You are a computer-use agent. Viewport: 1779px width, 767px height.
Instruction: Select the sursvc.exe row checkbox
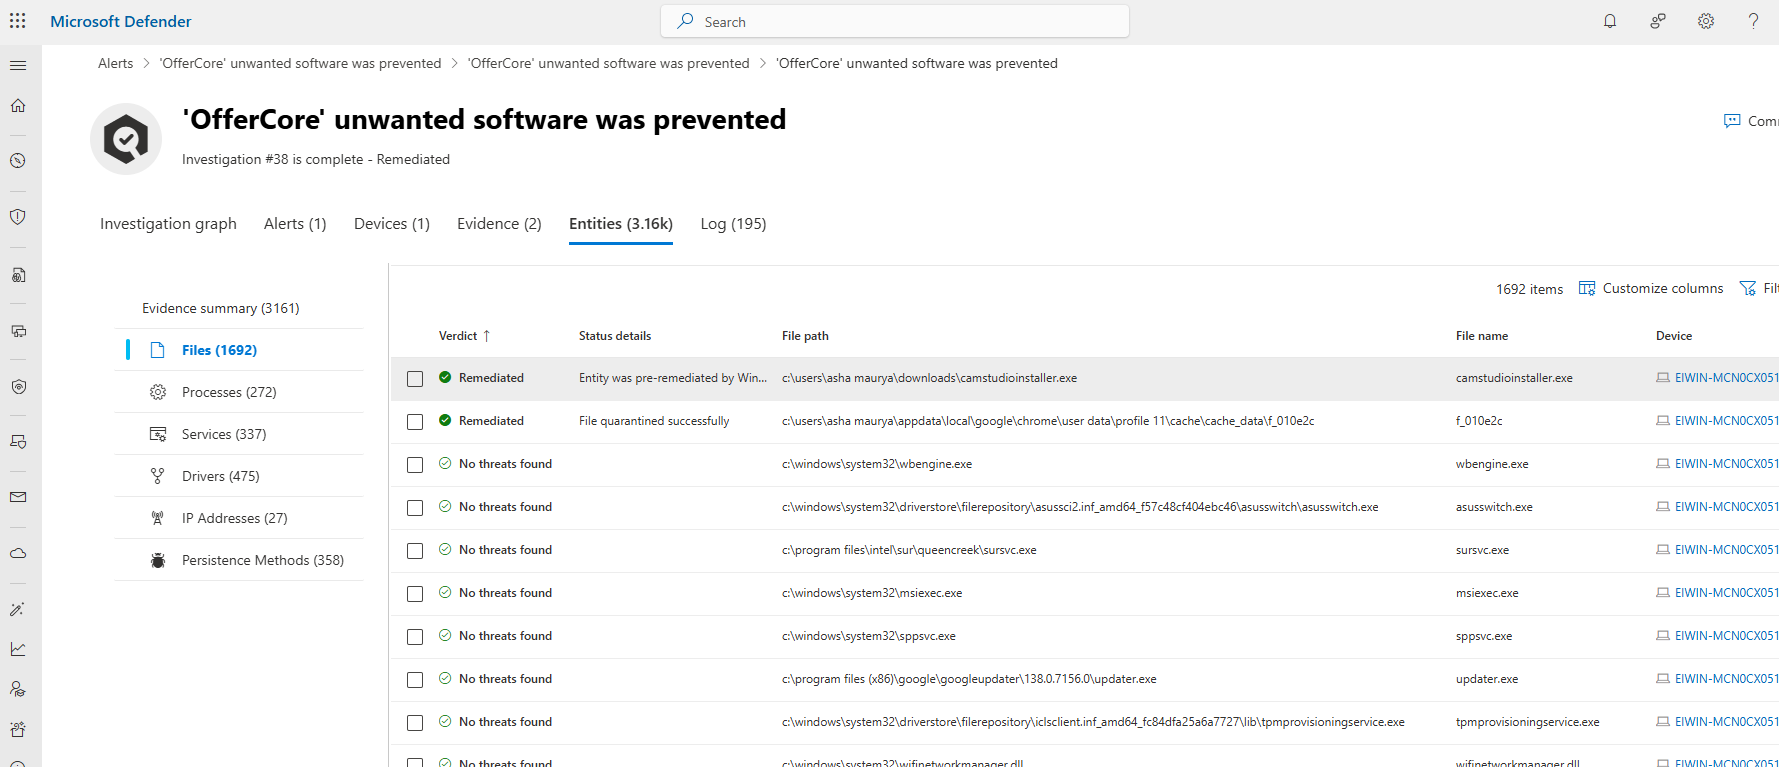(x=415, y=551)
